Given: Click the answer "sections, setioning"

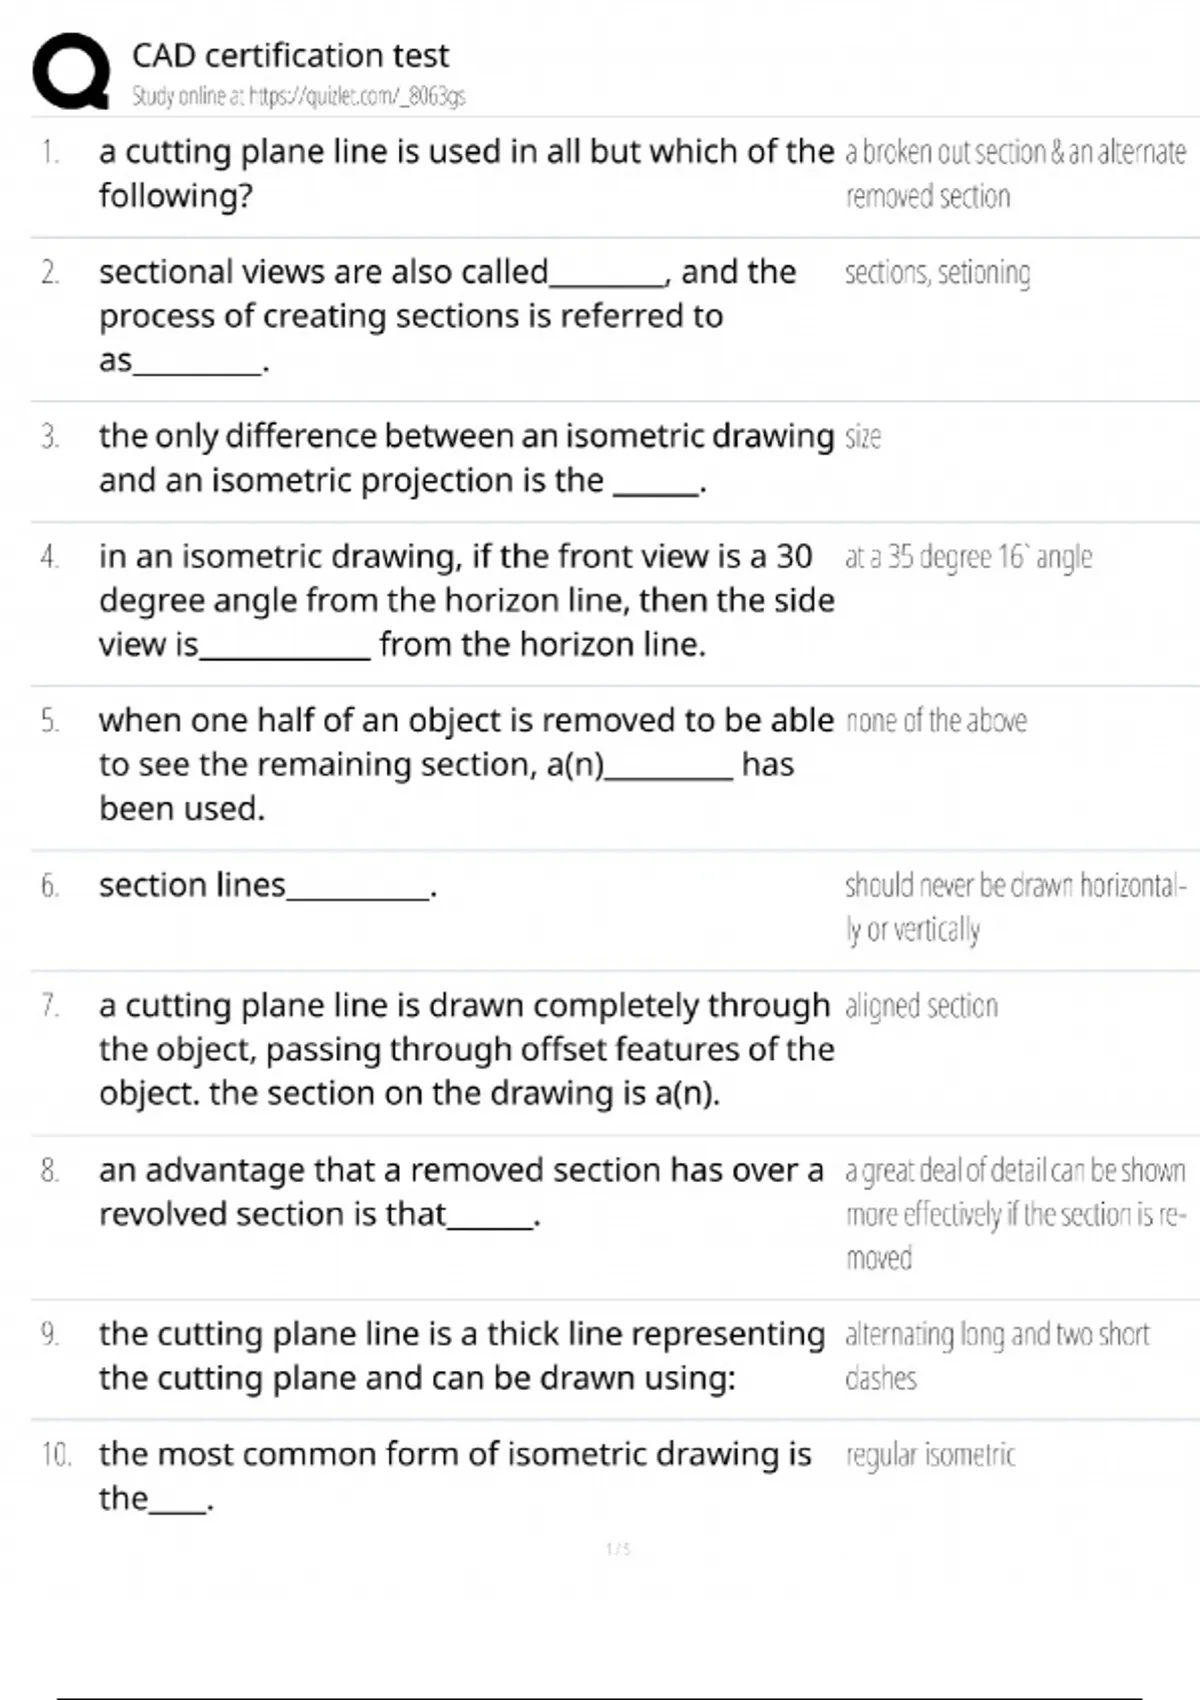Looking at the screenshot, I should point(937,273).
